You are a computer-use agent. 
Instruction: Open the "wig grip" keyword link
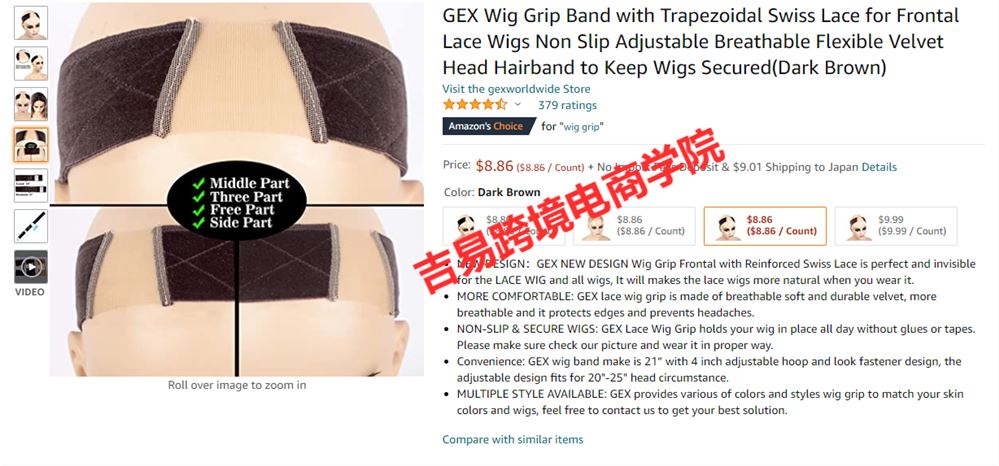click(581, 127)
